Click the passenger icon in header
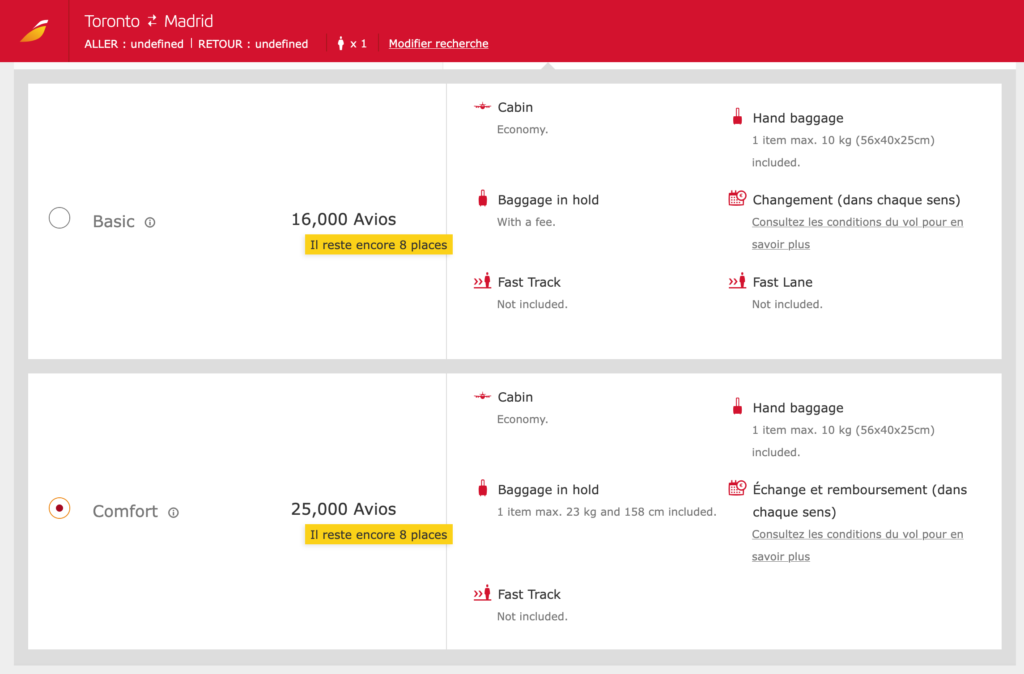Image resolution: width=1024 pixels, height=674 pixels. [x=341, y=43]
